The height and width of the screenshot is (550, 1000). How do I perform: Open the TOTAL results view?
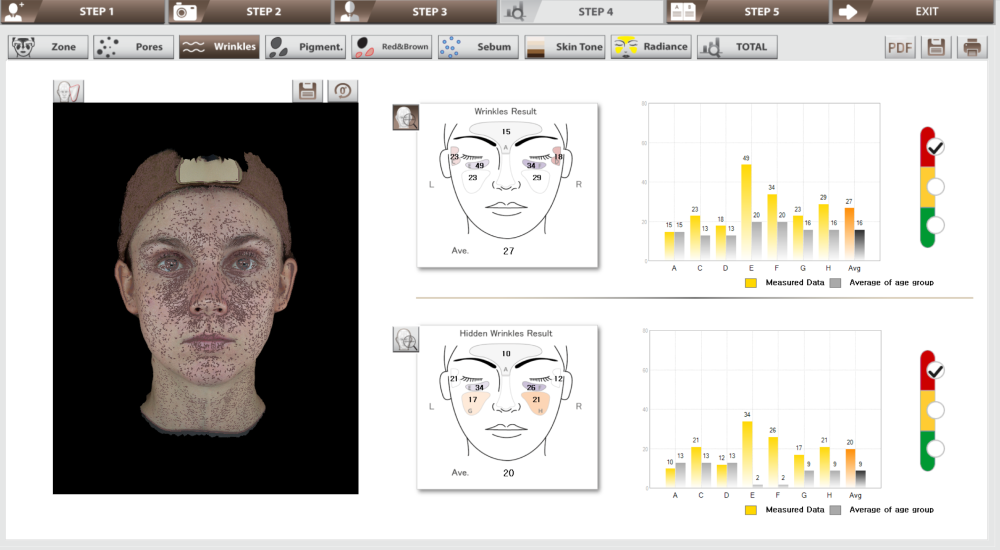737,47
